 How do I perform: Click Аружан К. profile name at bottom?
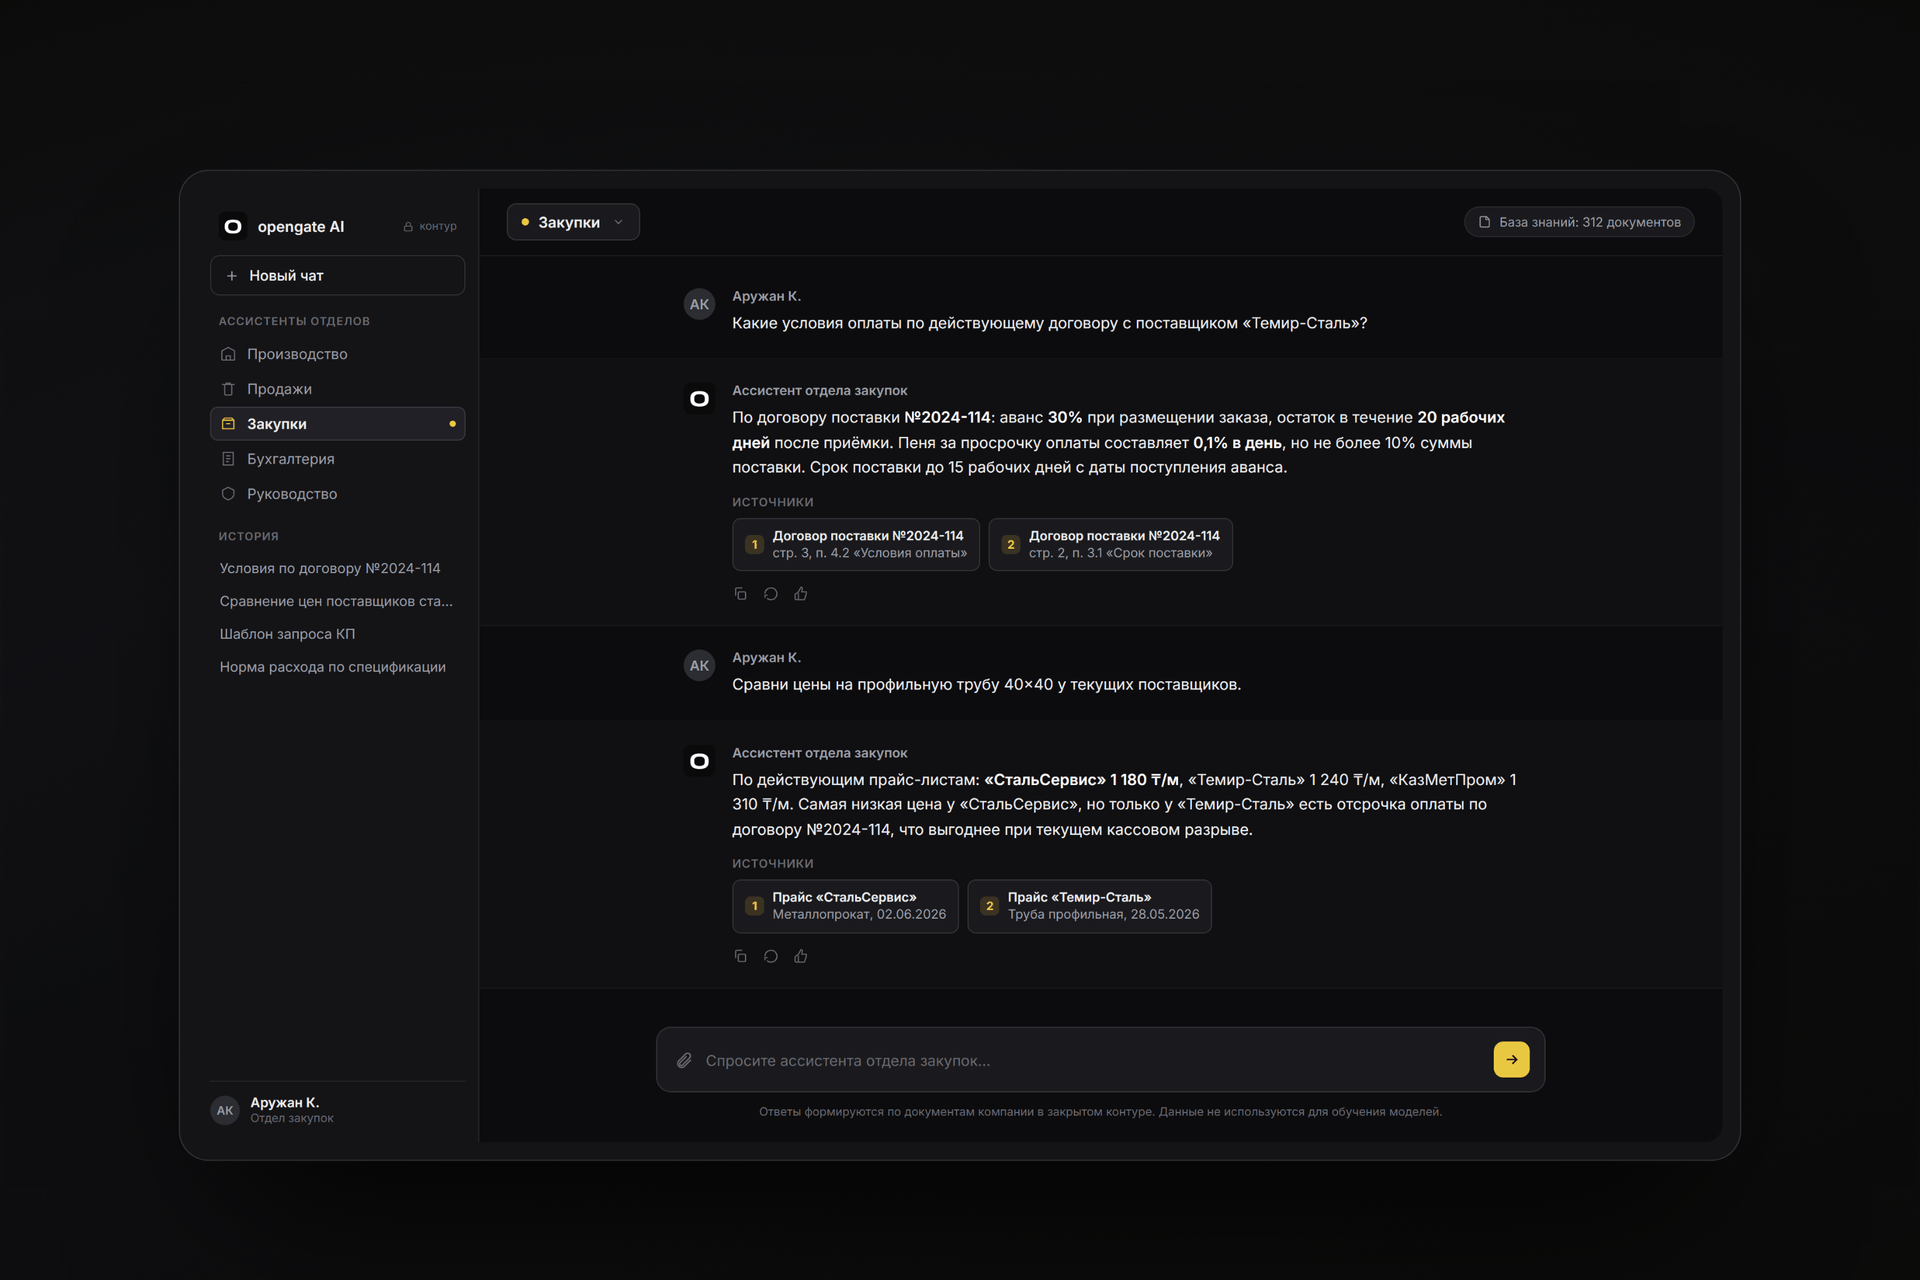(x=285, y=1102)
